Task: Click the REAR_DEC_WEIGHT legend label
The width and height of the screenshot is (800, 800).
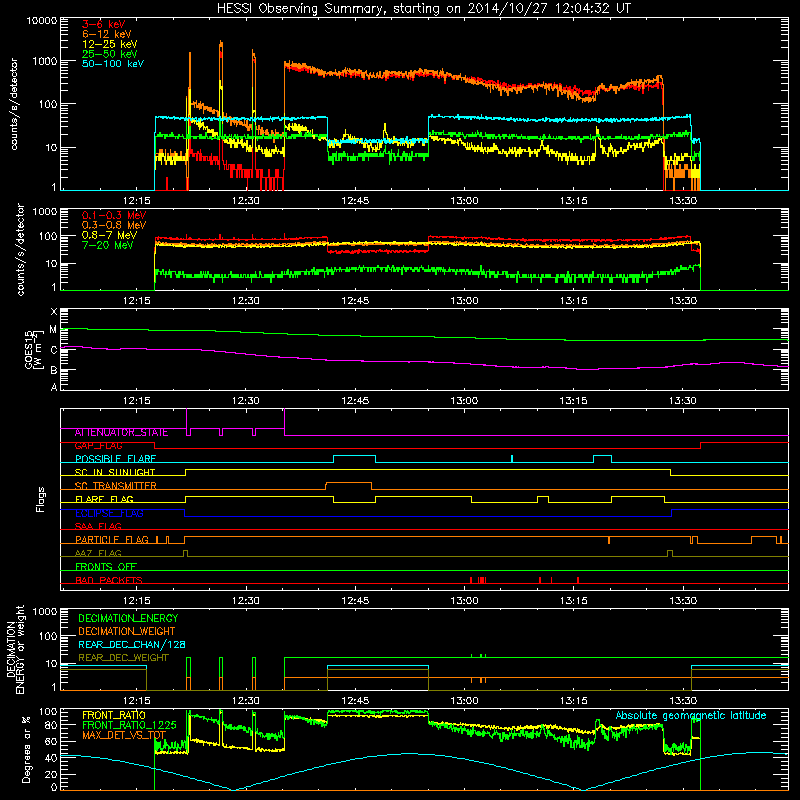Action: (123, 658)
